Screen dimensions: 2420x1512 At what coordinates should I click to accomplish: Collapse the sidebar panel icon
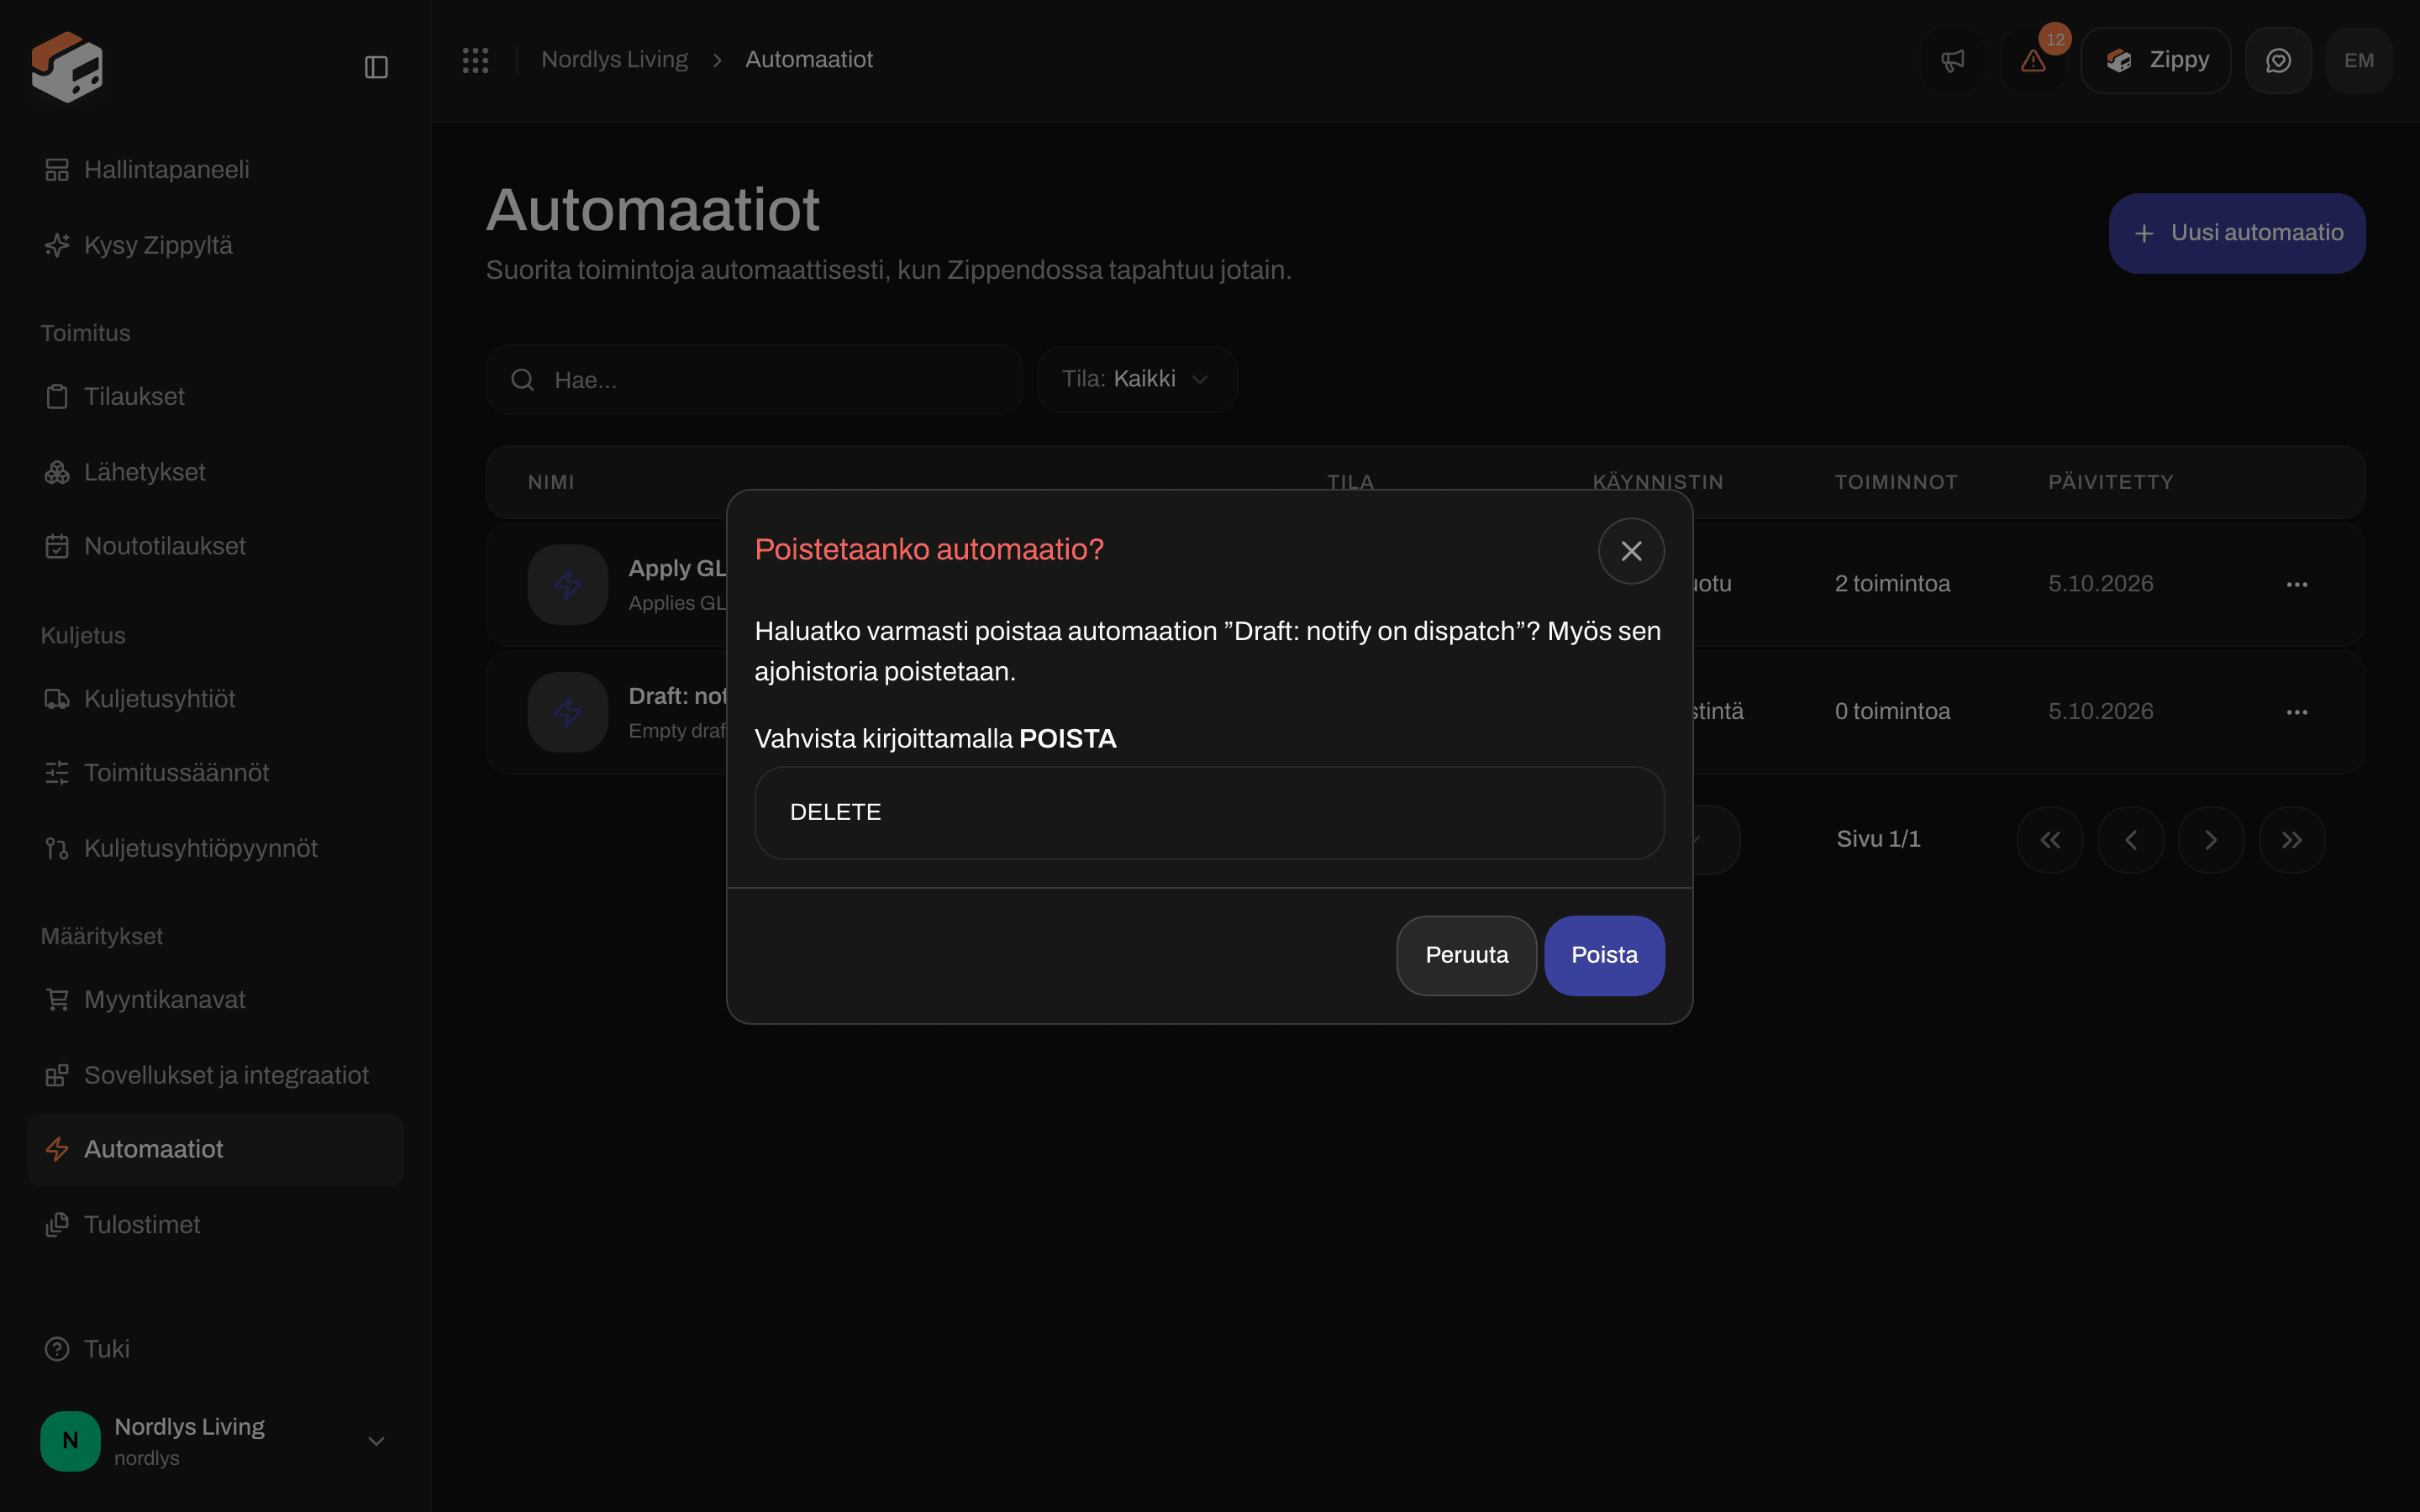[376, 67]
